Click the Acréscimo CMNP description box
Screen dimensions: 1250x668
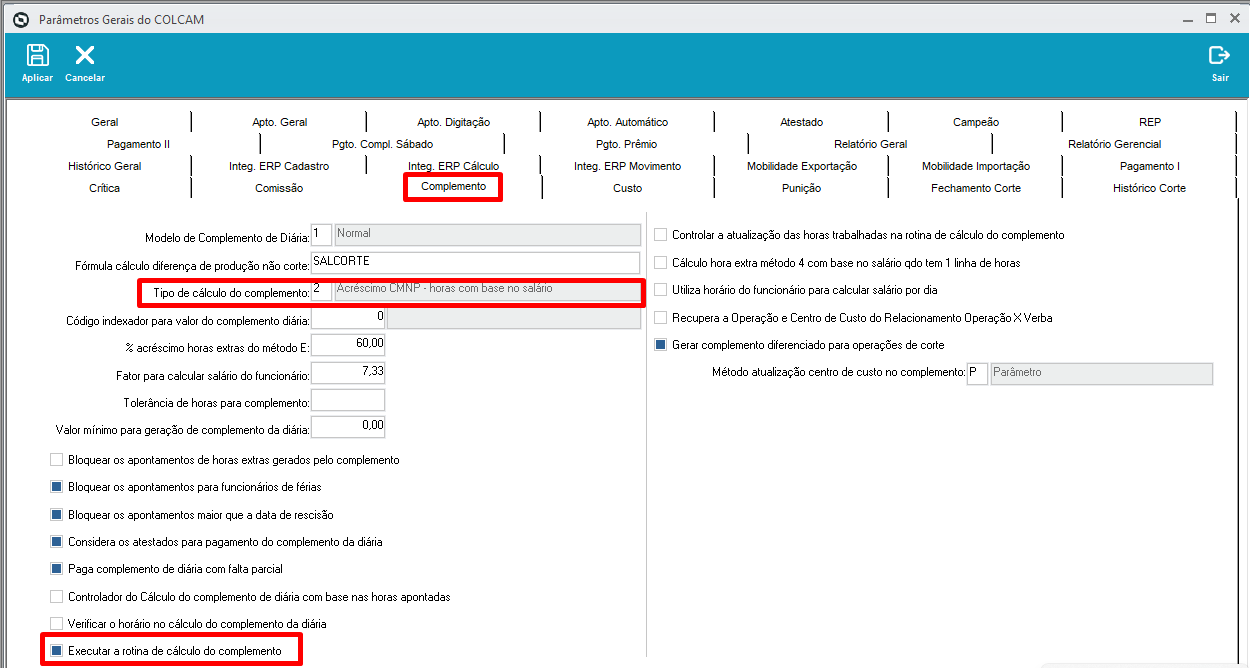[x=487, y=291]
